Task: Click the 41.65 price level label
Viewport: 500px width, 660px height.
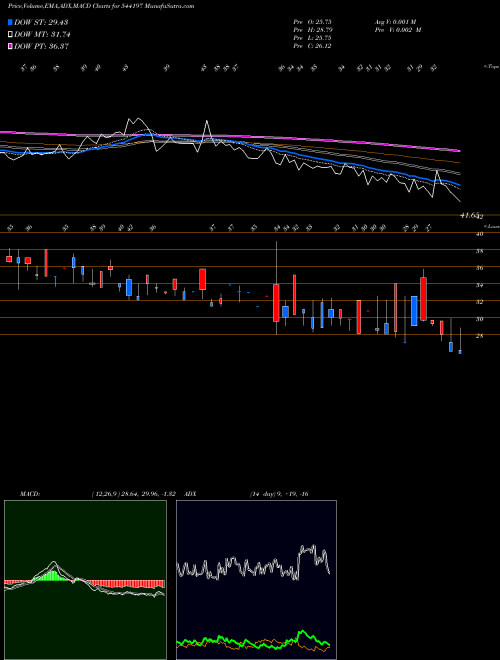Action: (x=470, y=216)
